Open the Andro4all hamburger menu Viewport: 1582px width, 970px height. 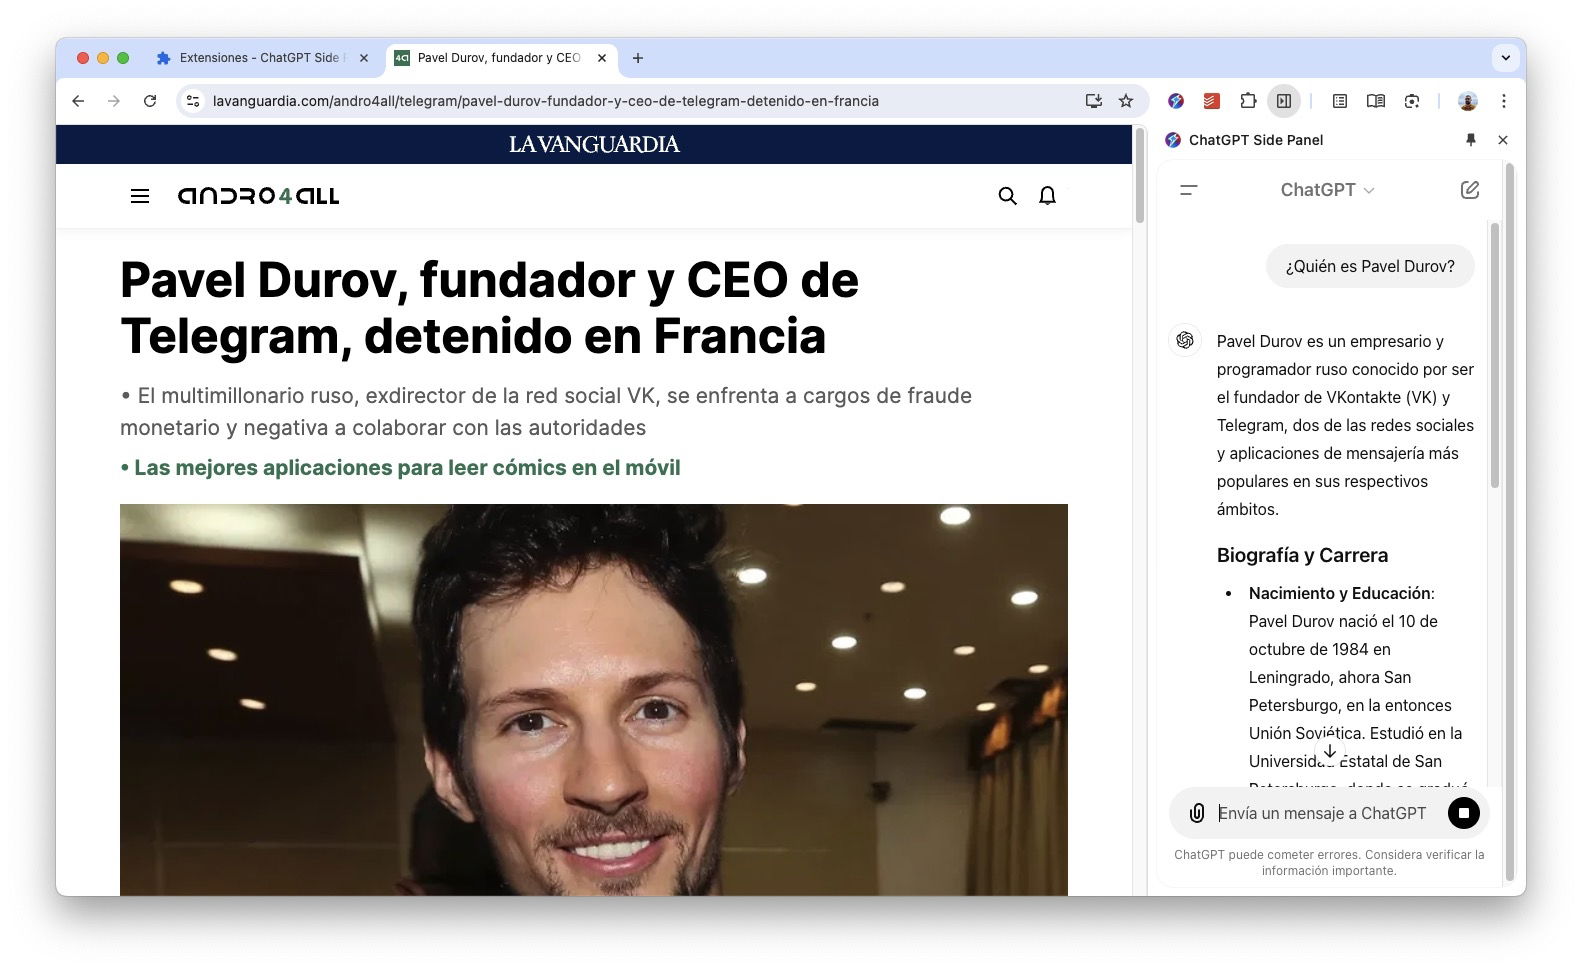pos(140,196)
